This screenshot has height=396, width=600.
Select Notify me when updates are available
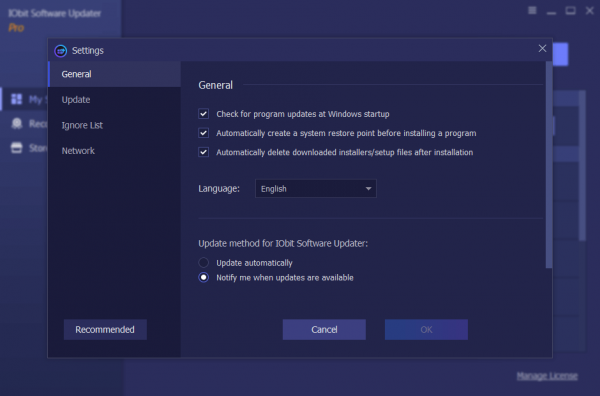204,277
